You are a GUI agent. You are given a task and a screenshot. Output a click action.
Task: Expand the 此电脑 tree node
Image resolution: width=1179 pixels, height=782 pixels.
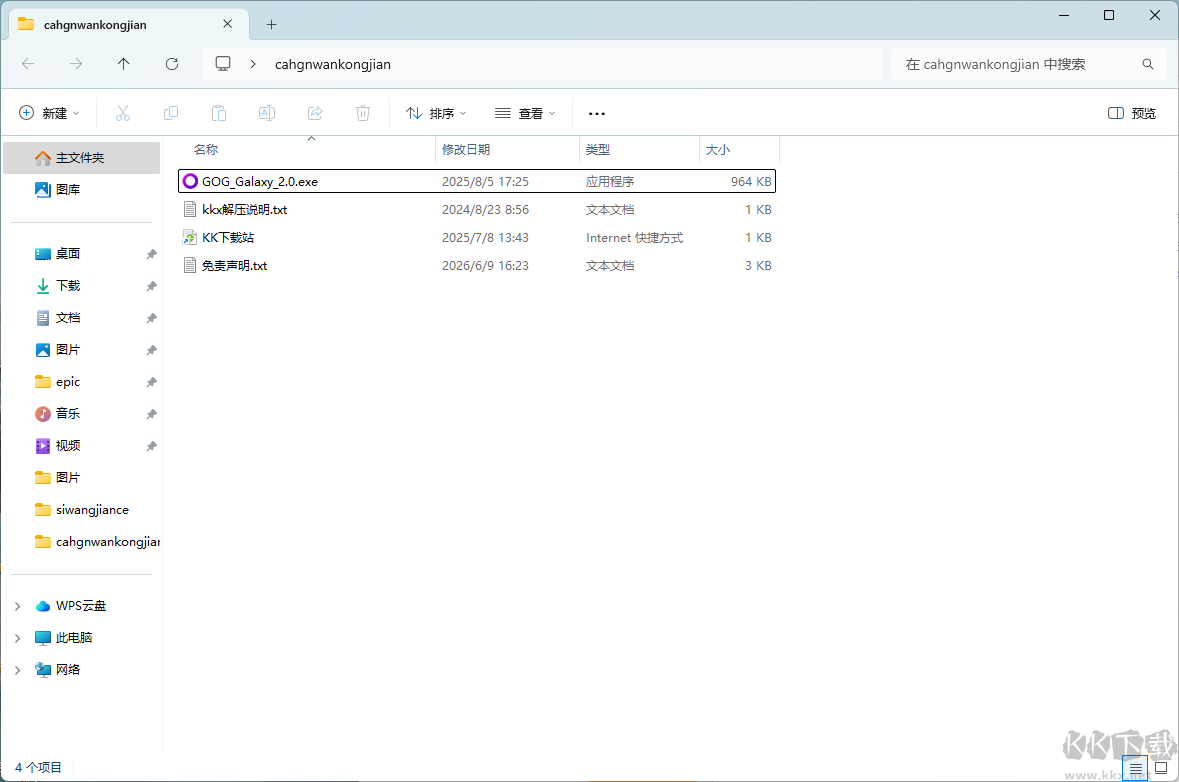(17, 638)
